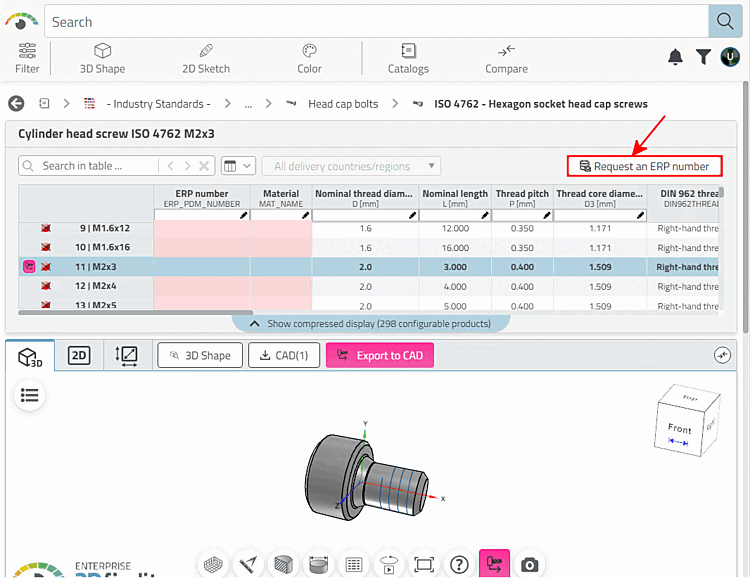Open the table column selection dropdown
The height and width of the screenshot is (578, 750).
click(x=238, y=166)
